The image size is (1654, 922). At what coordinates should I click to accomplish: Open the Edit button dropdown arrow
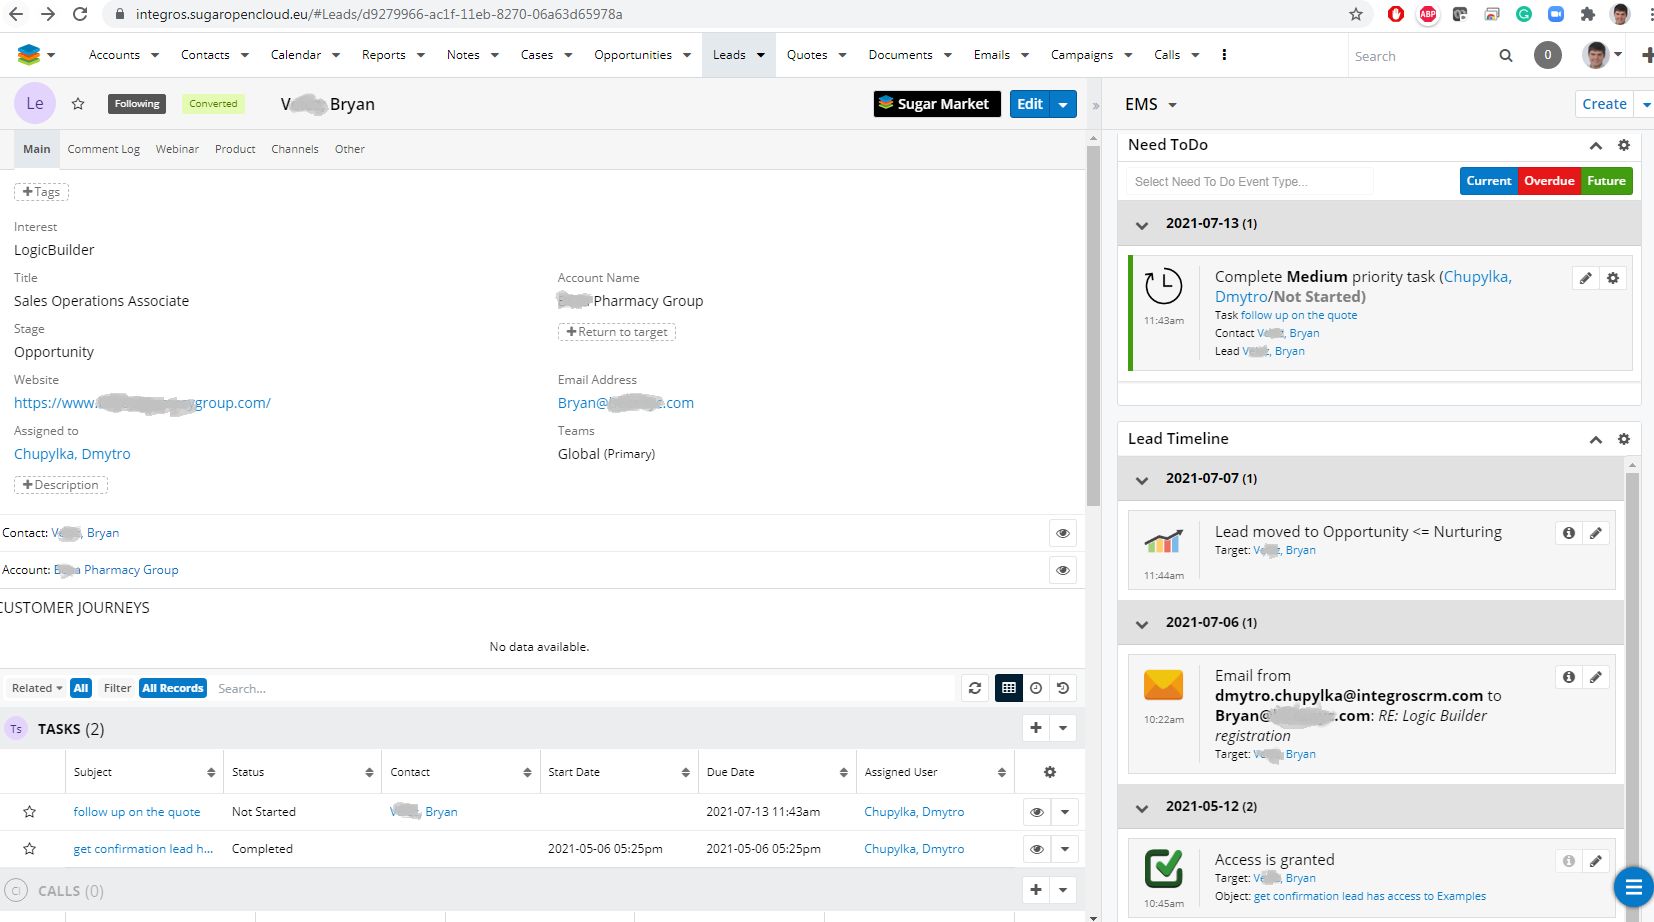pos(1064,104)
